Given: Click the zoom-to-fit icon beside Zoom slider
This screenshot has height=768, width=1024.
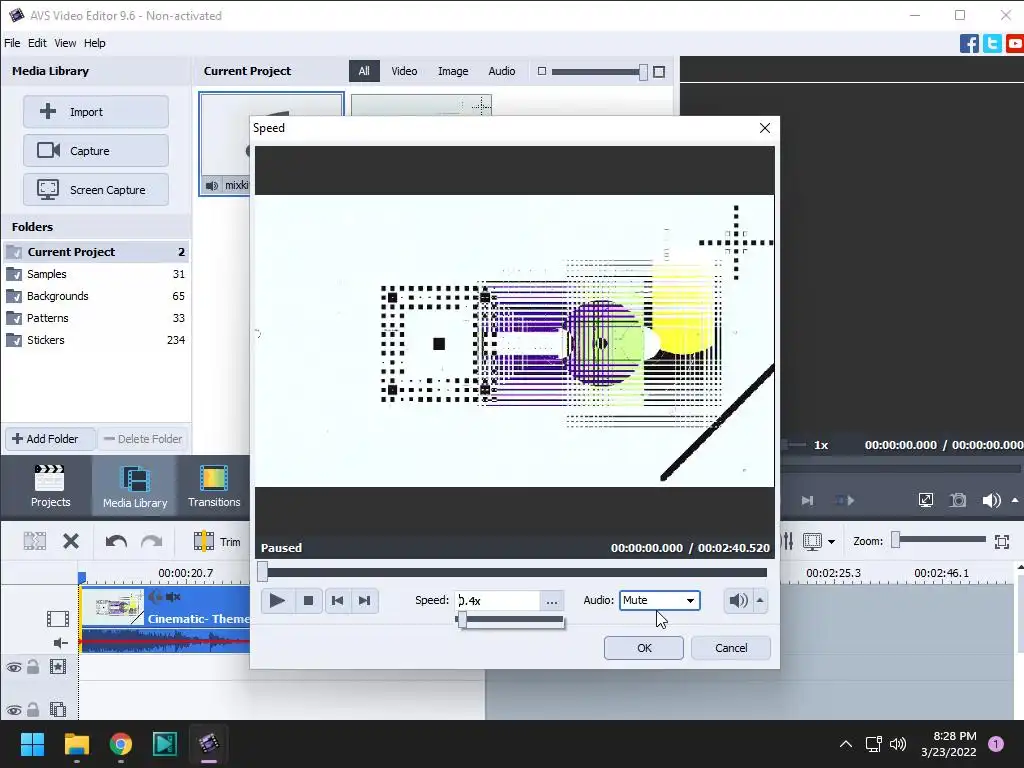Looking at the screenshot, I should tap(1002, 541).
